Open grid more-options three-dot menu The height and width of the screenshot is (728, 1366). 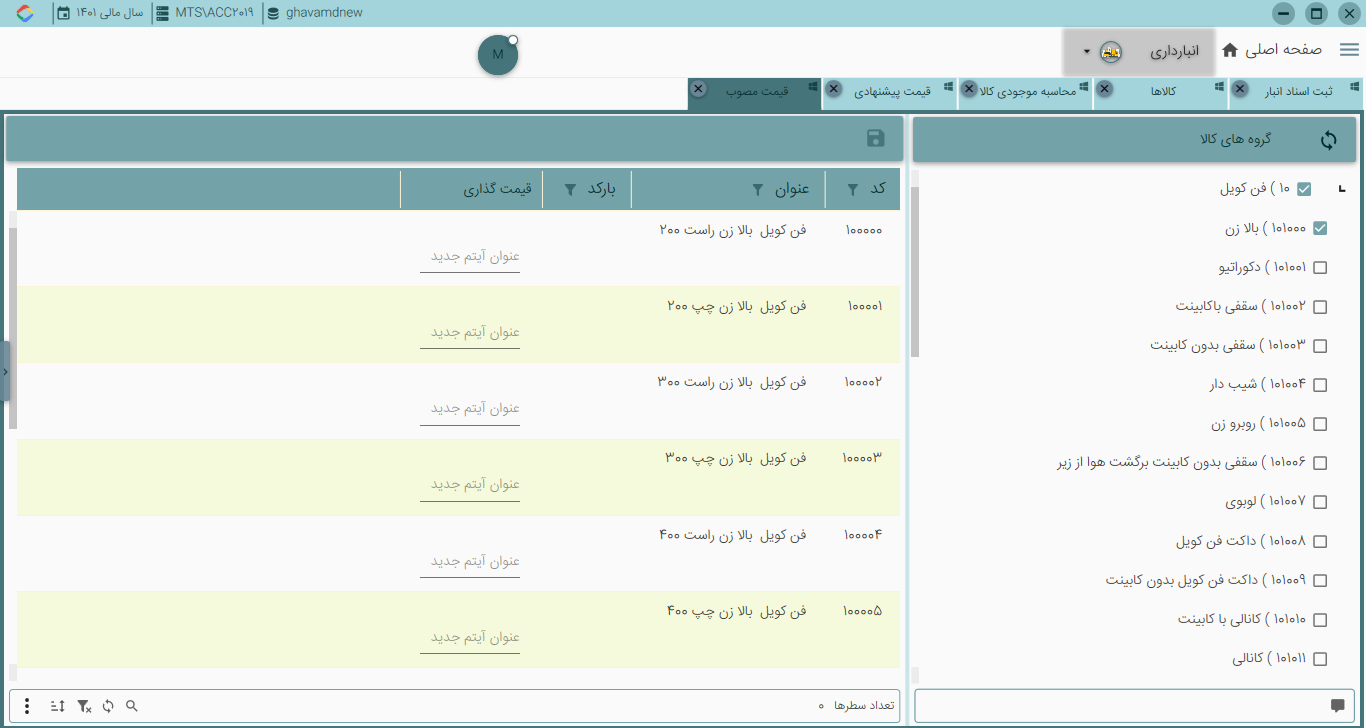point(27,706)
